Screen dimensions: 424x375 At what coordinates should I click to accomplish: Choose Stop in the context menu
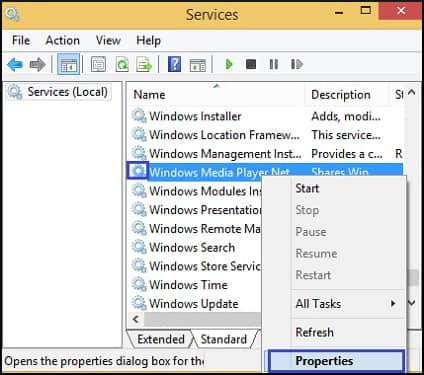(x=334, y=210)
